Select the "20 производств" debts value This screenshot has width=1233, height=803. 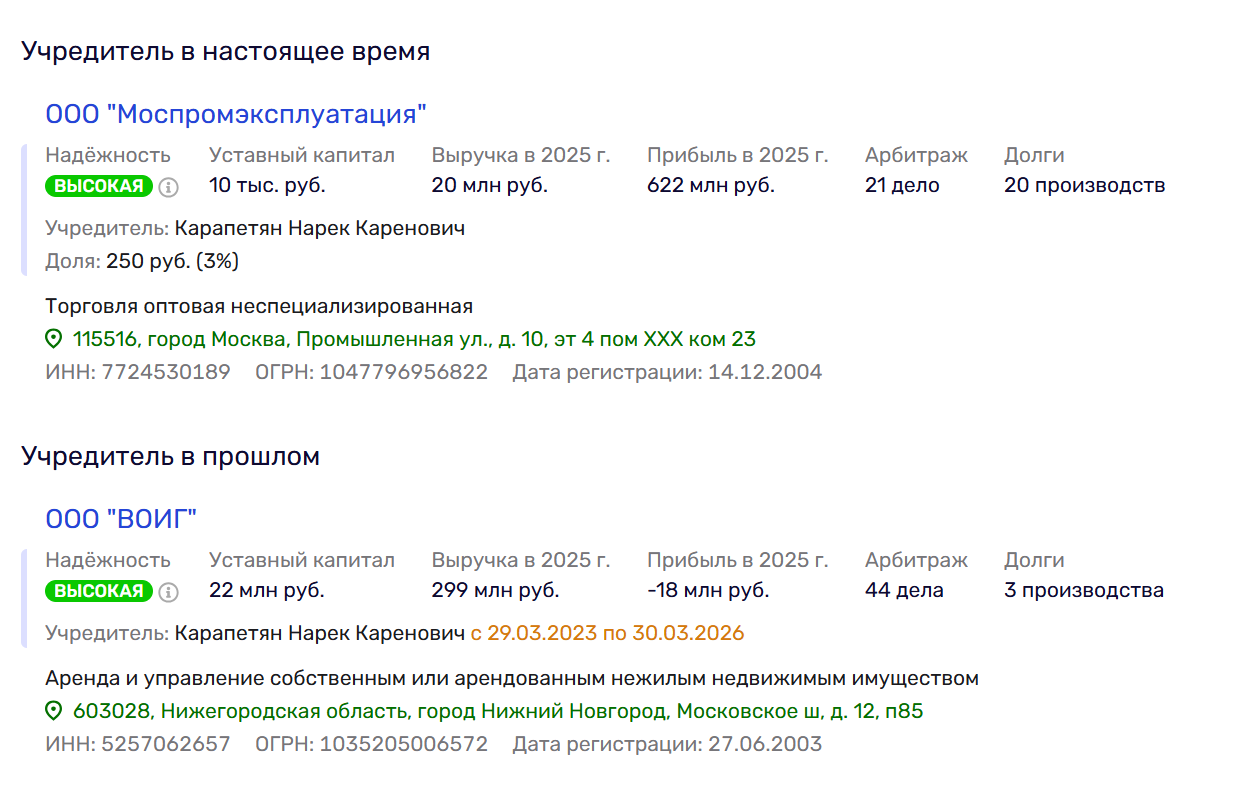(x=1085, y=185)
